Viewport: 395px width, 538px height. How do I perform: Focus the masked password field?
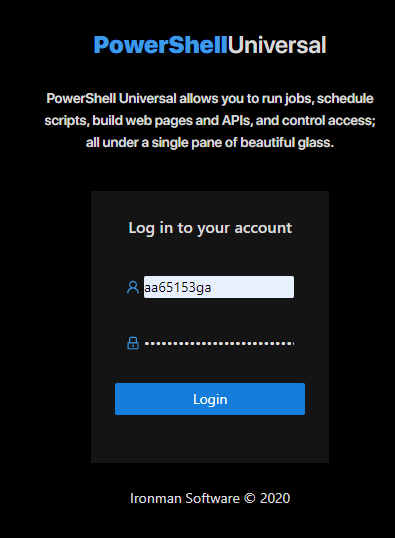[219, 343]
